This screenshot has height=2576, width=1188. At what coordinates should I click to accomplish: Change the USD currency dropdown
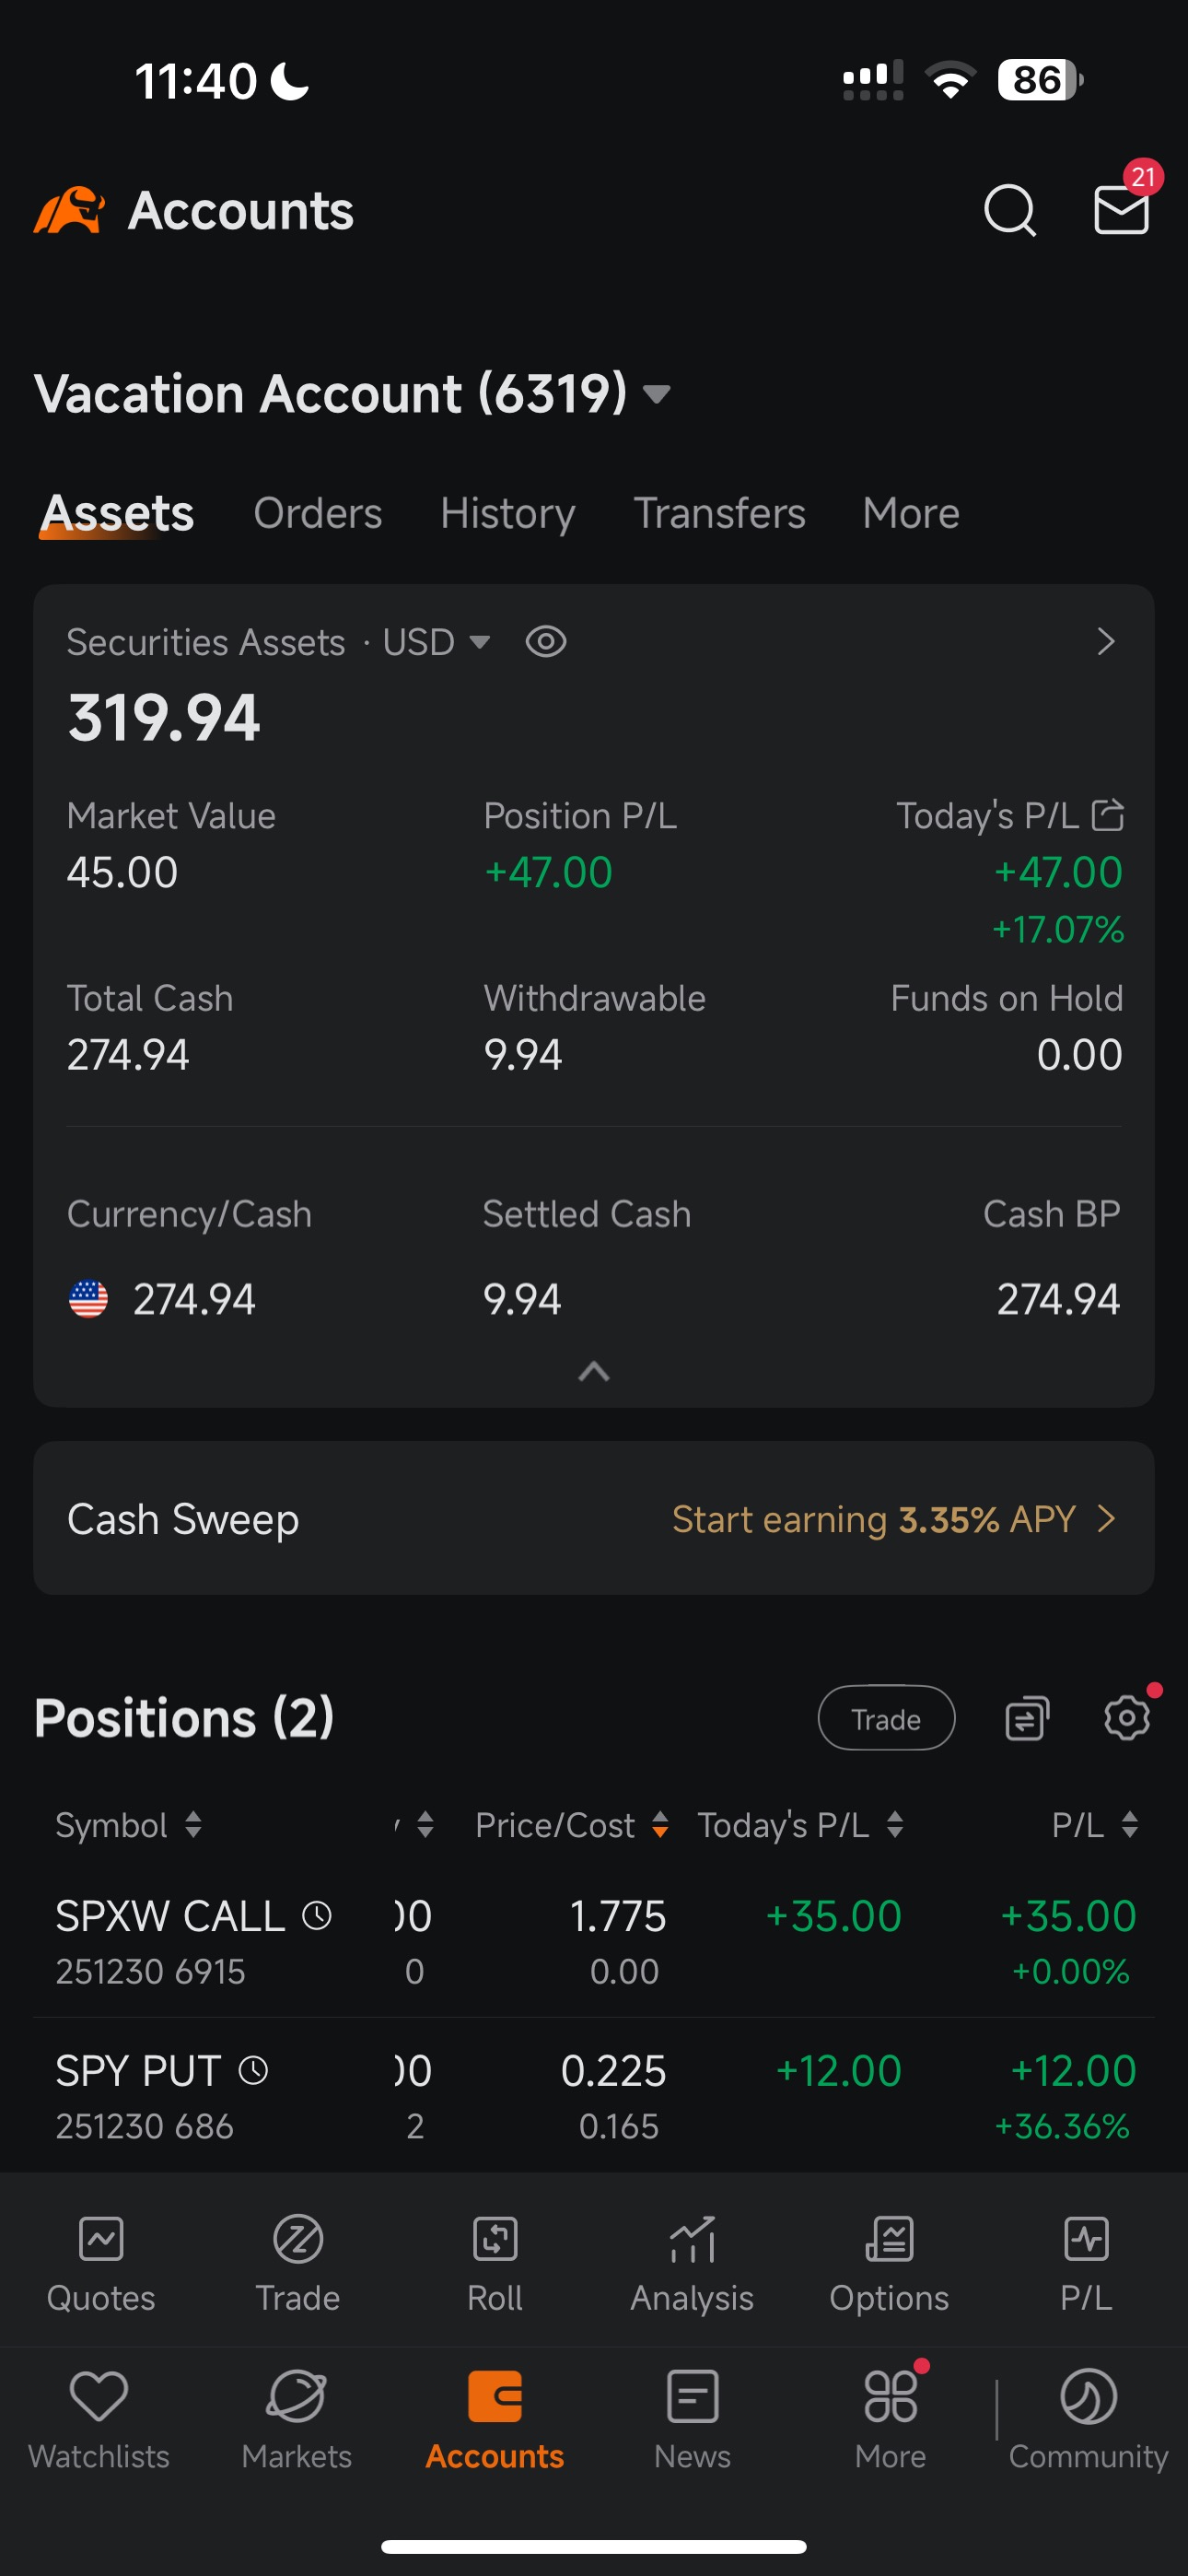click(x=436, y=642)
